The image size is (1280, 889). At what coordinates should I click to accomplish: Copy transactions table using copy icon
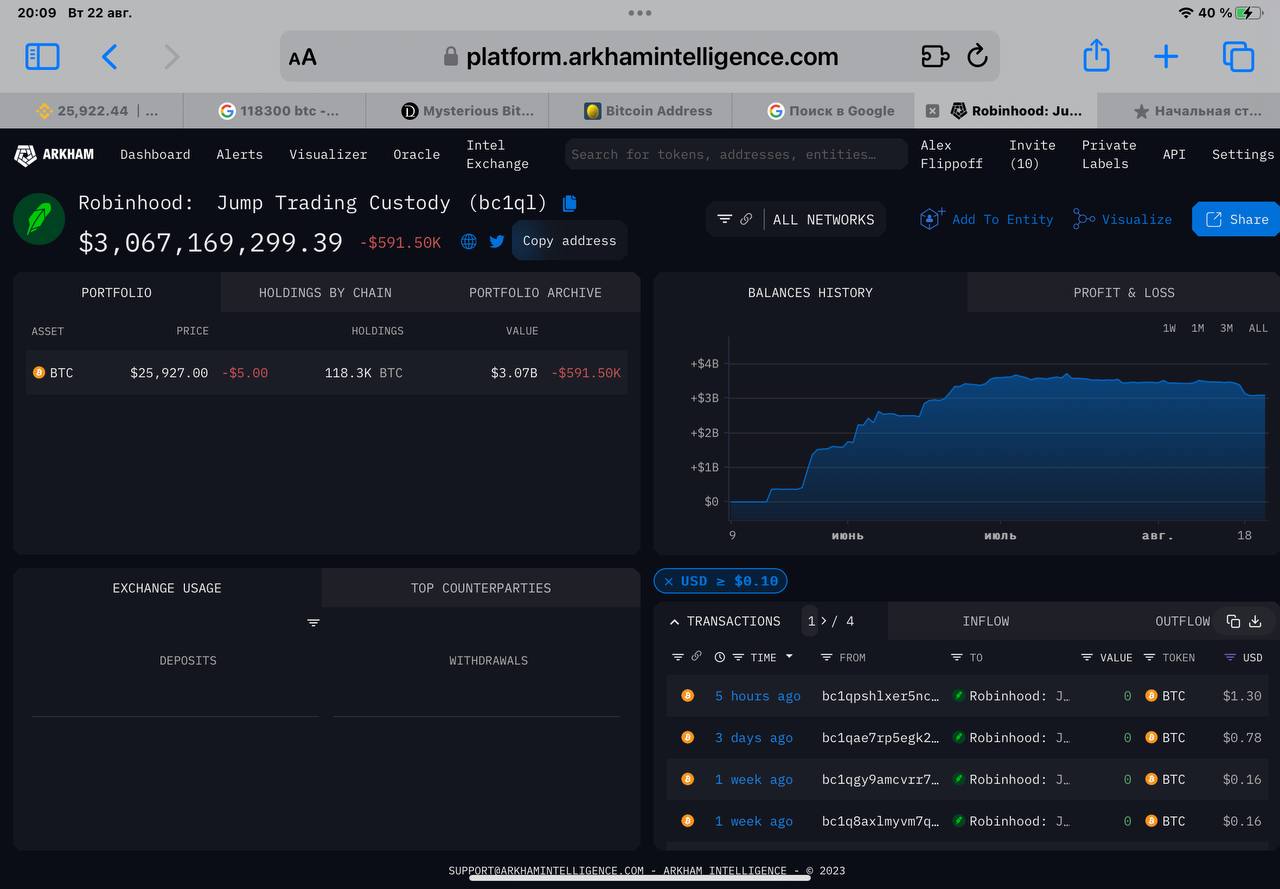click(x=1233, y=621)
